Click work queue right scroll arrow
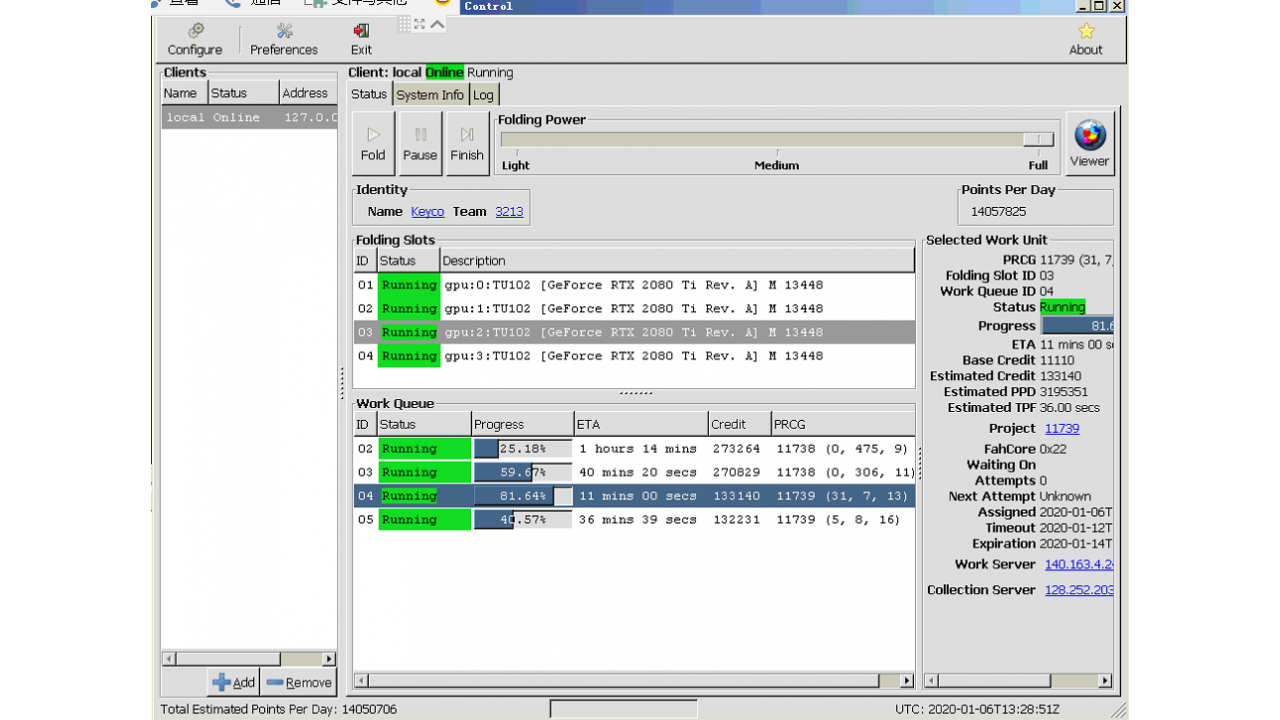The height and width of the screenshot is (720, 1280). 907,681
